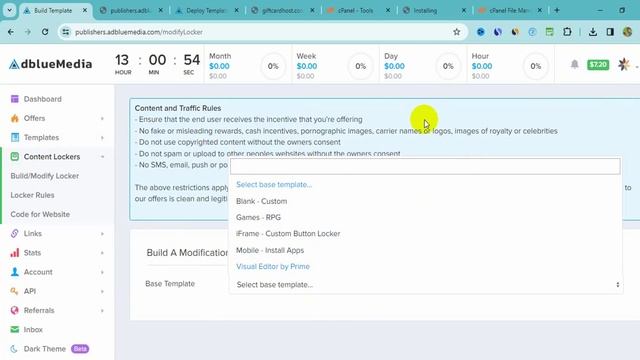Open a new browser tab
The image size is (640, 360).
click(x=557, y=10)
